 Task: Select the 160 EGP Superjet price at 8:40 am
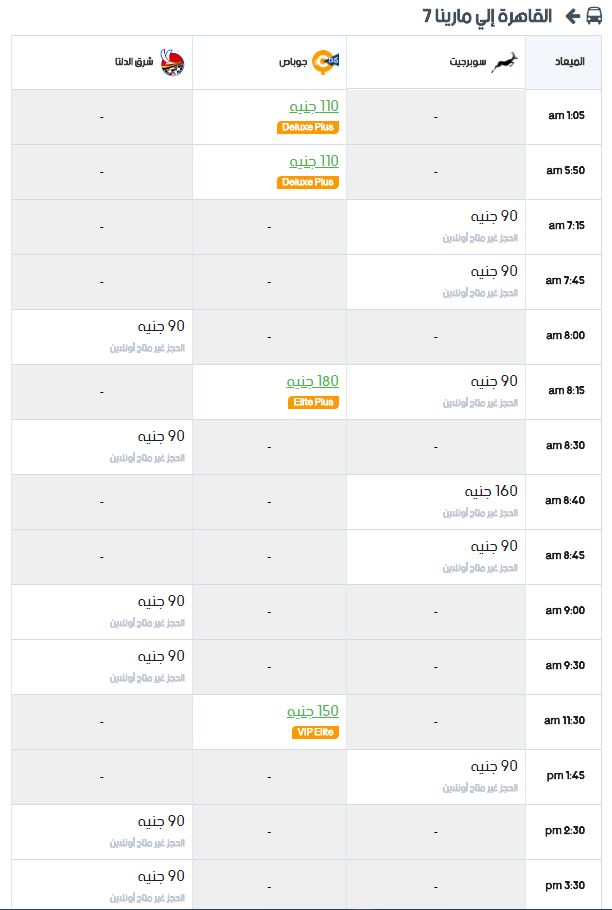coord(491,491)
